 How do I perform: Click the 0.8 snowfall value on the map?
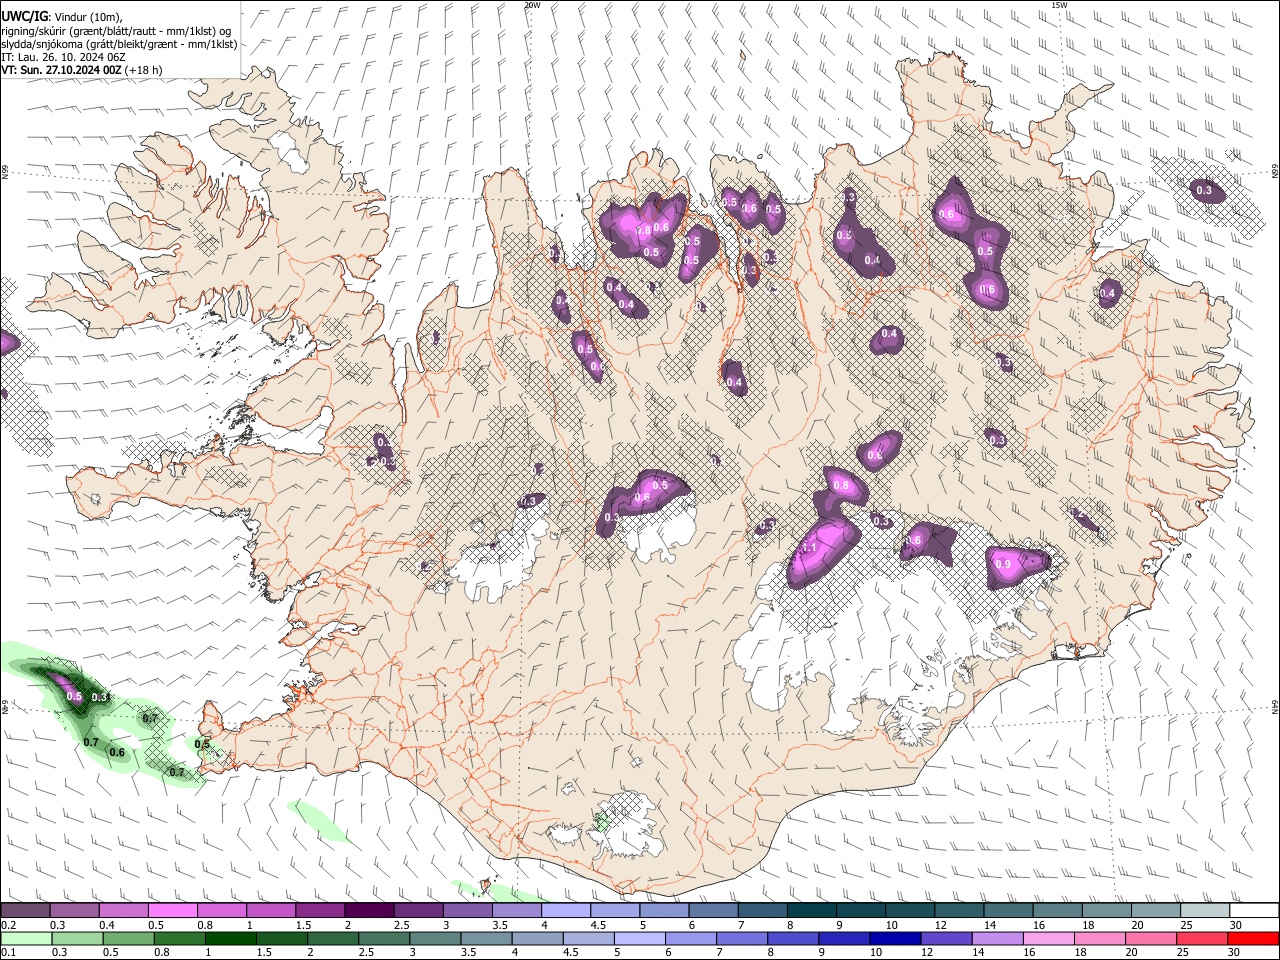point(840,486)
